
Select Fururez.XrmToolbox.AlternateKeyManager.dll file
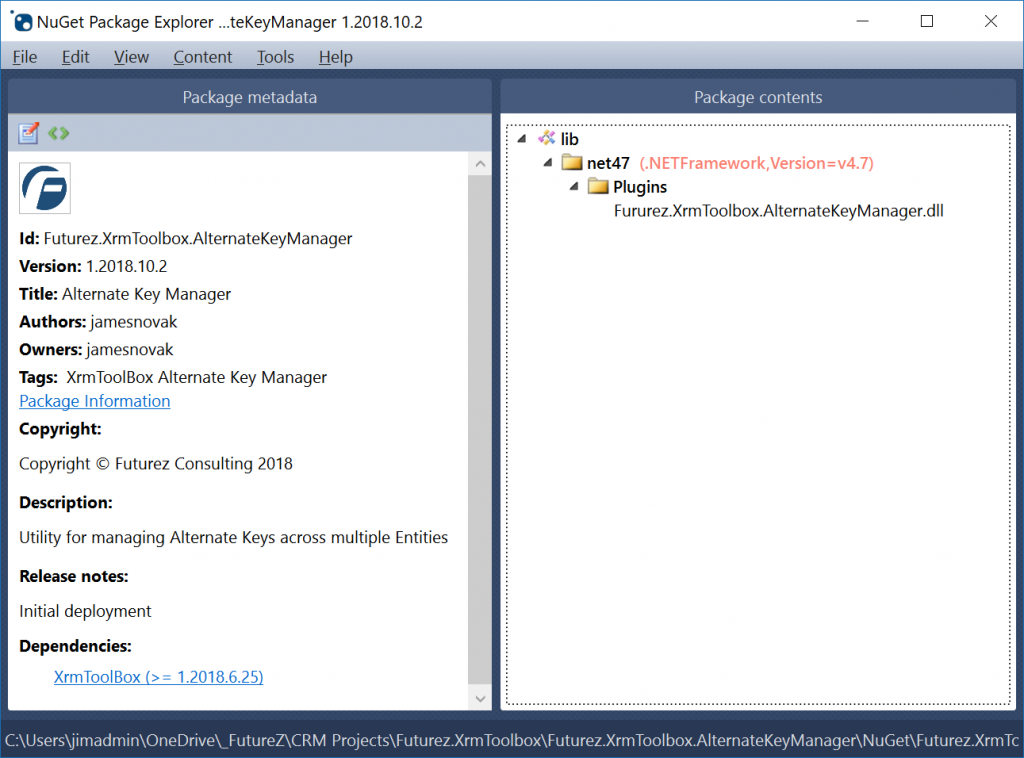pos(778,210)
